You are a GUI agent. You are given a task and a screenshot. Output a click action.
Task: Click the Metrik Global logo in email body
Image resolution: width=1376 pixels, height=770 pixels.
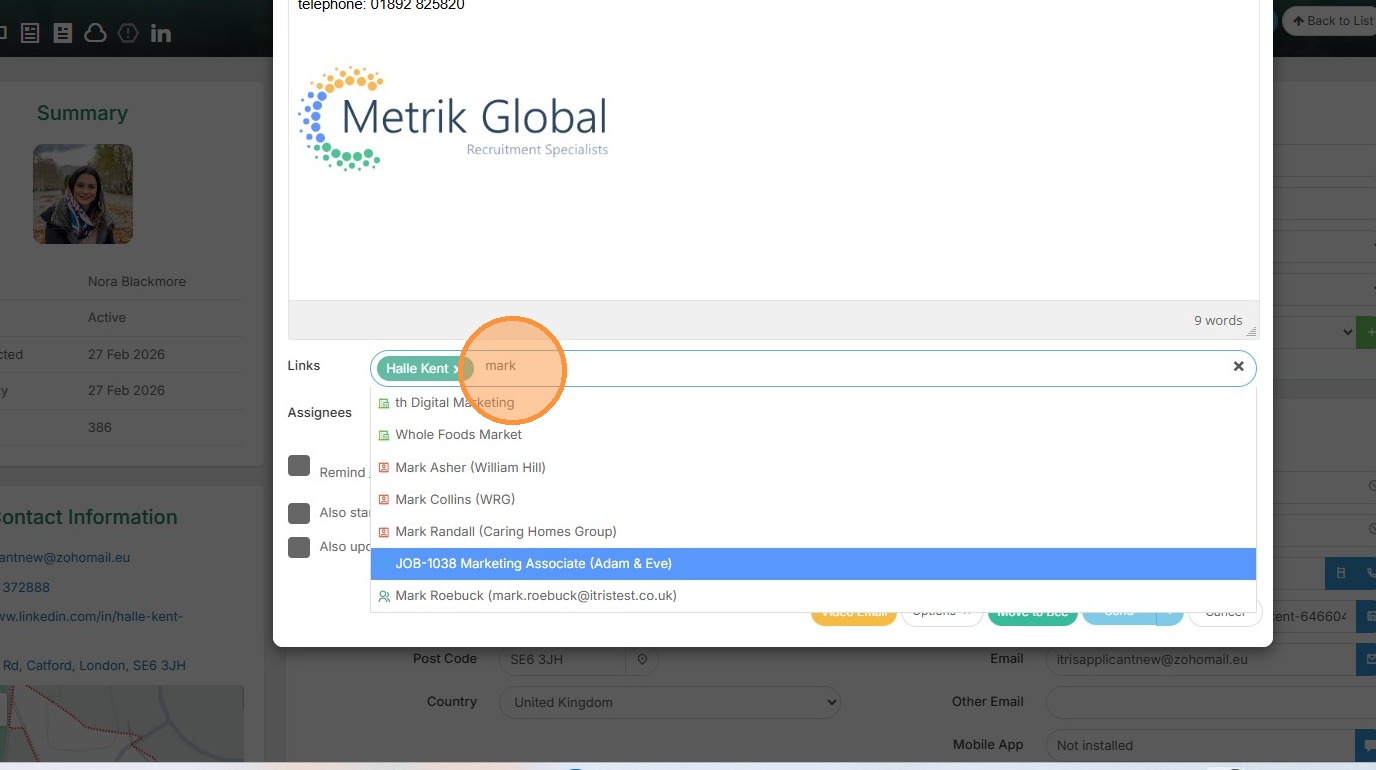point(453,119)
